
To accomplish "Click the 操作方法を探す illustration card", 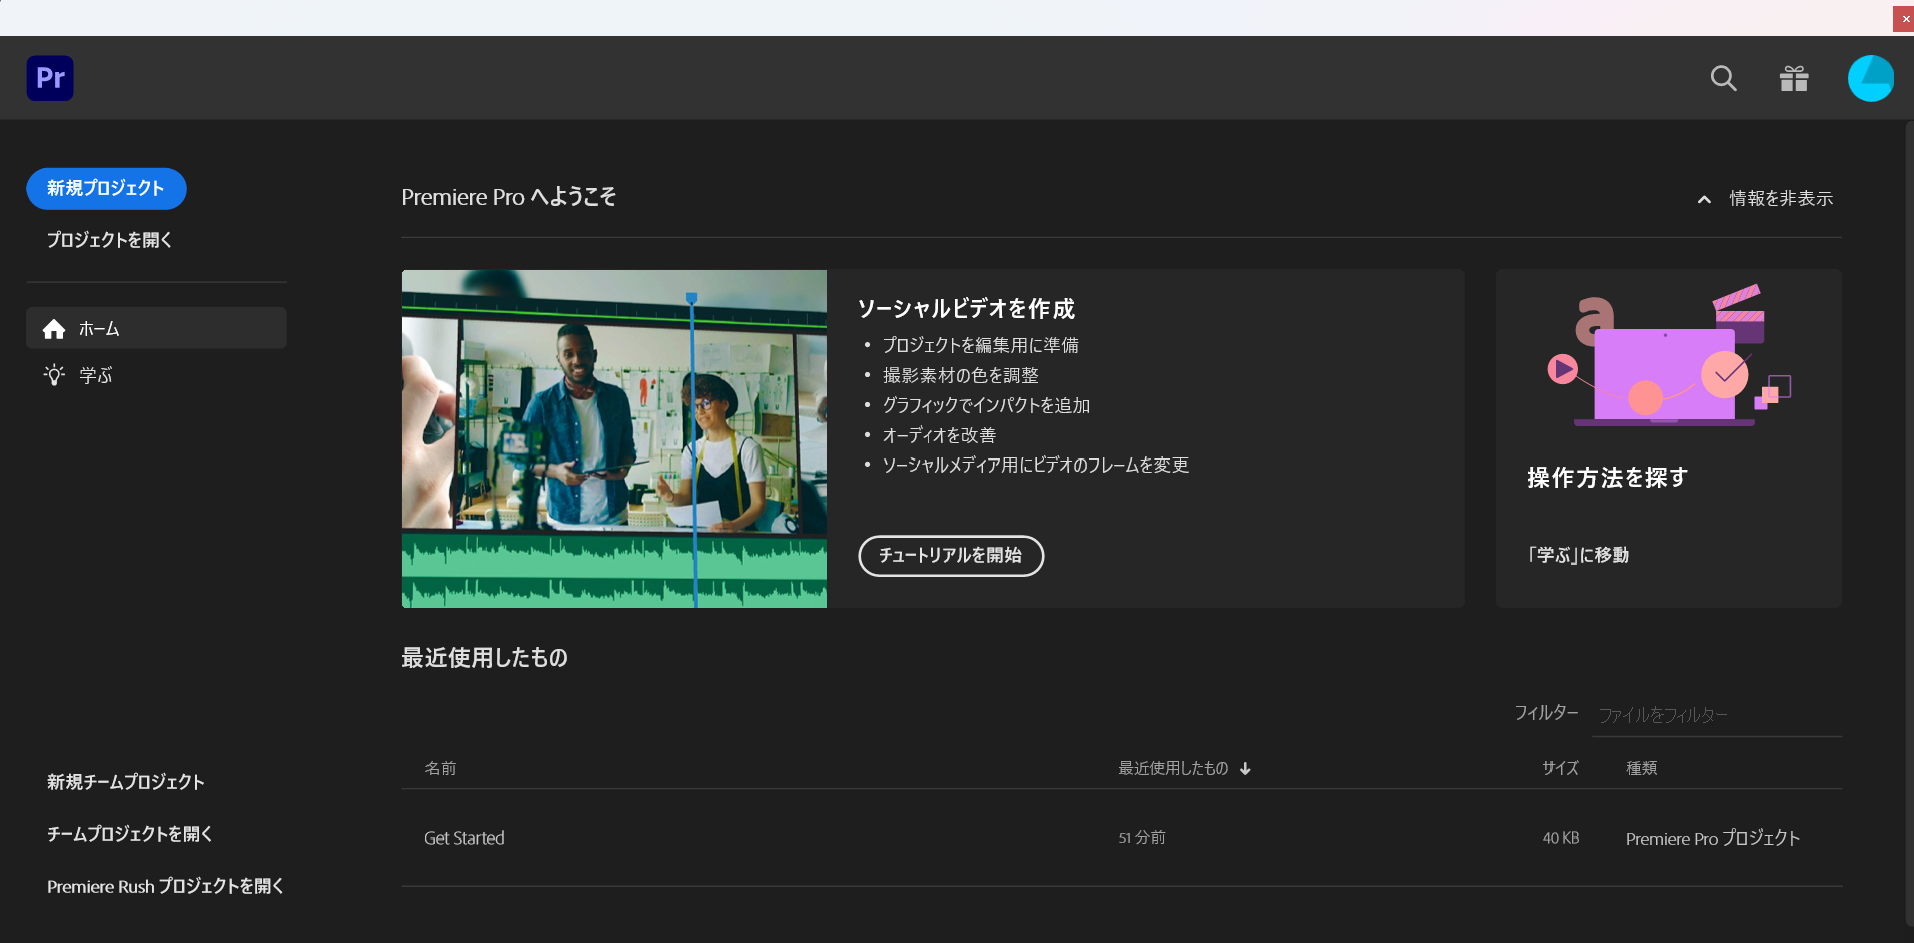I will [x=1669, y=438].
